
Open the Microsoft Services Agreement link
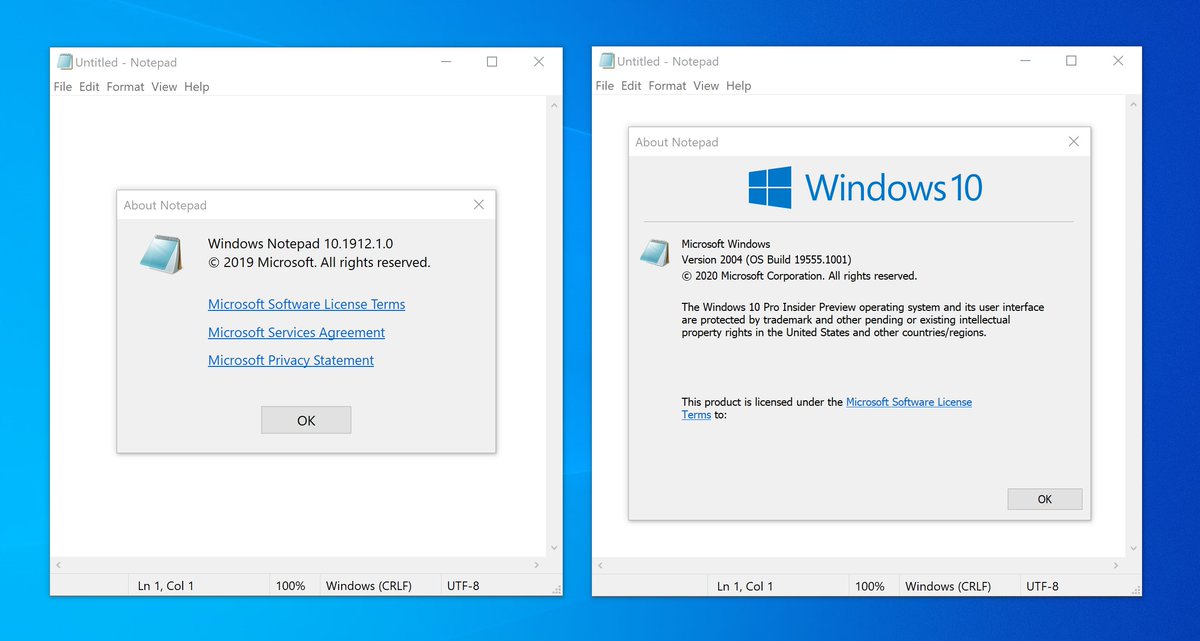click(297, 332)
